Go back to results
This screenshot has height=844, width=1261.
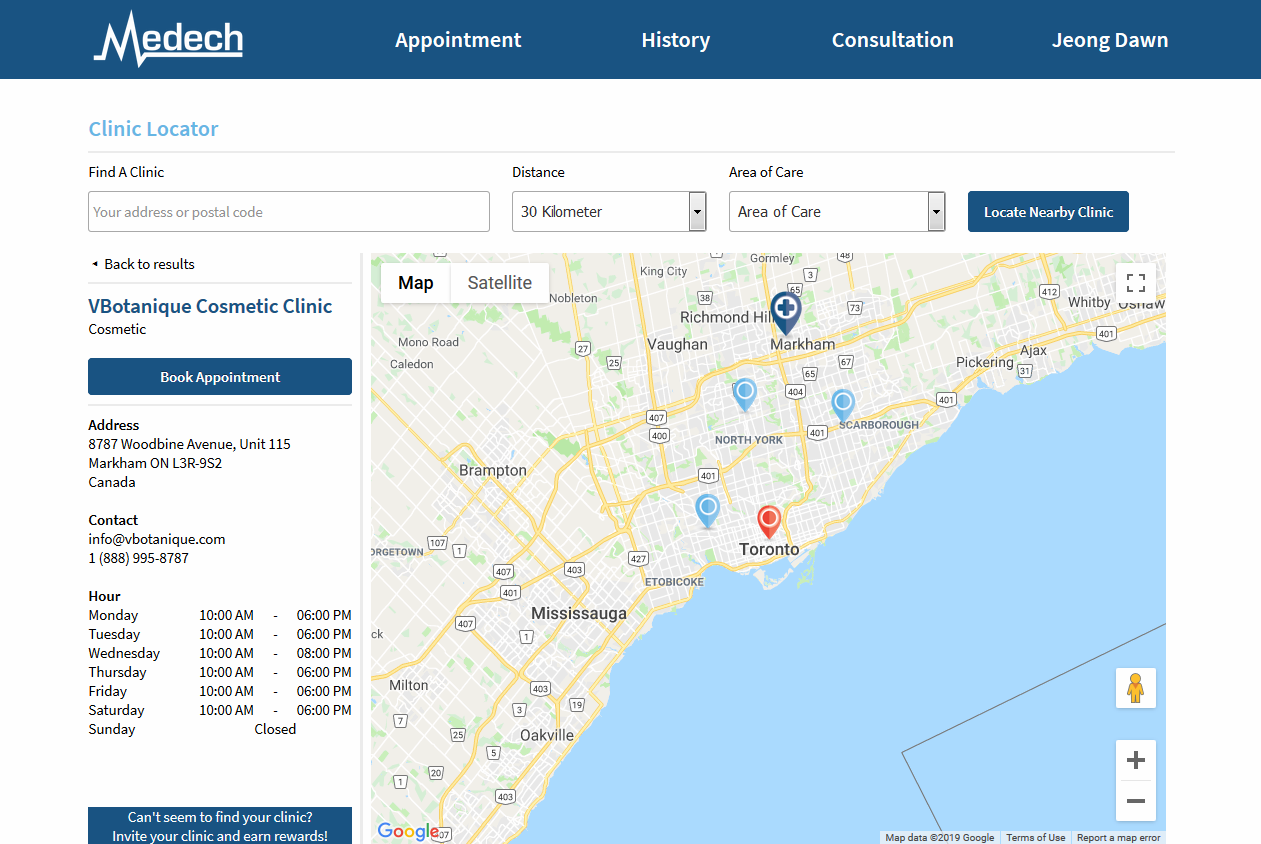click(x=143, y=264)
